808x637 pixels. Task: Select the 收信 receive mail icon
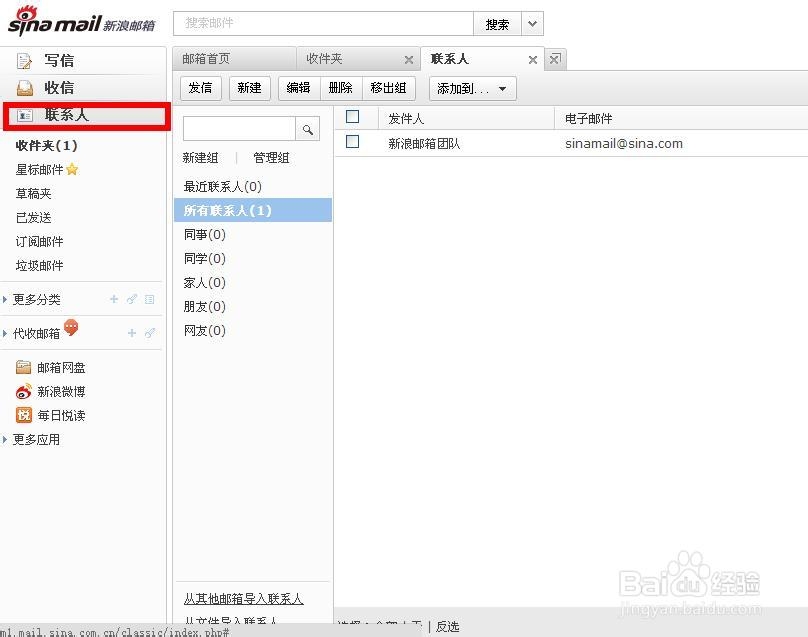click(x=25, y=88)
